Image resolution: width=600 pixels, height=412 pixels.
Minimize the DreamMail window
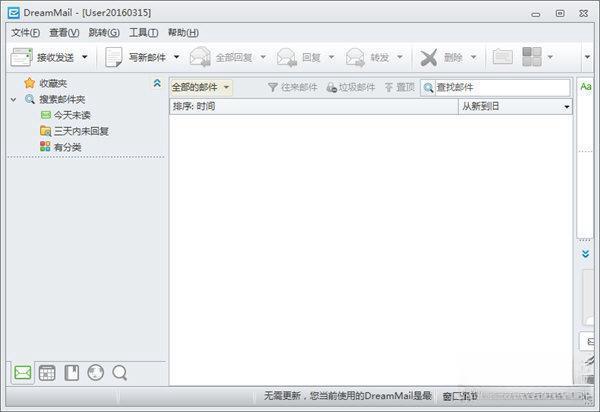click(x=536, y=14)
